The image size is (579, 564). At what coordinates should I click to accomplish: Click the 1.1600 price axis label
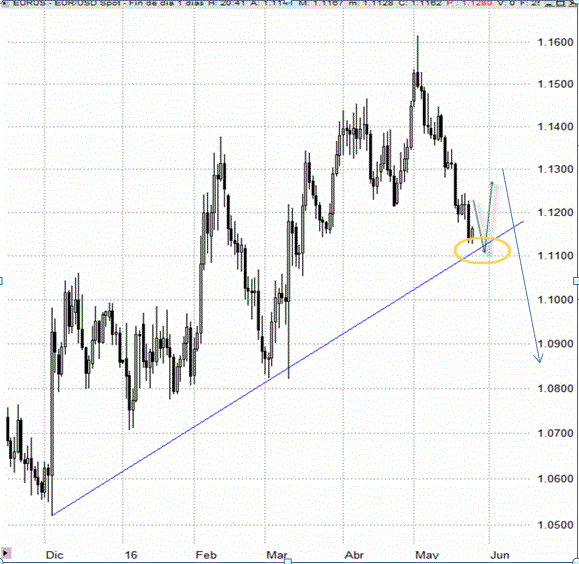tap(555, 42)
